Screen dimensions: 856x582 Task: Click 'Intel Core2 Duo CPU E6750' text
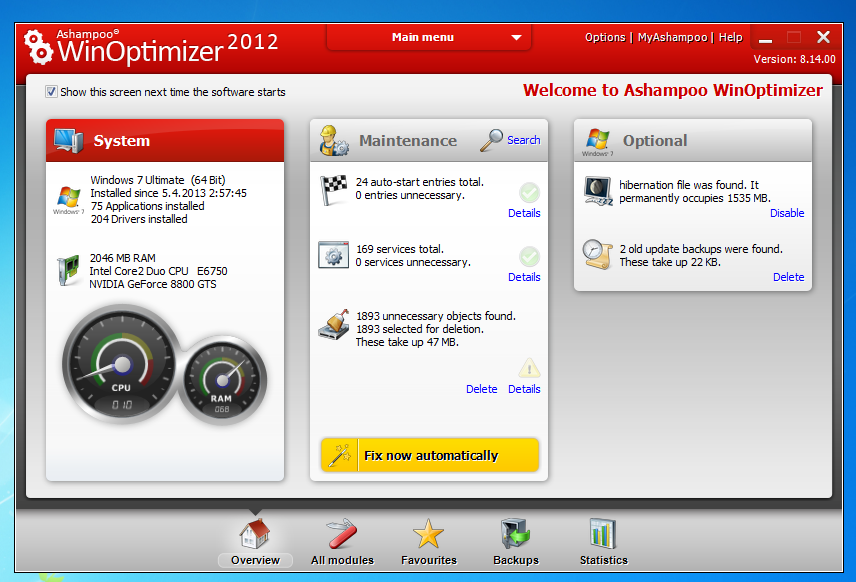tap(158, 271)
